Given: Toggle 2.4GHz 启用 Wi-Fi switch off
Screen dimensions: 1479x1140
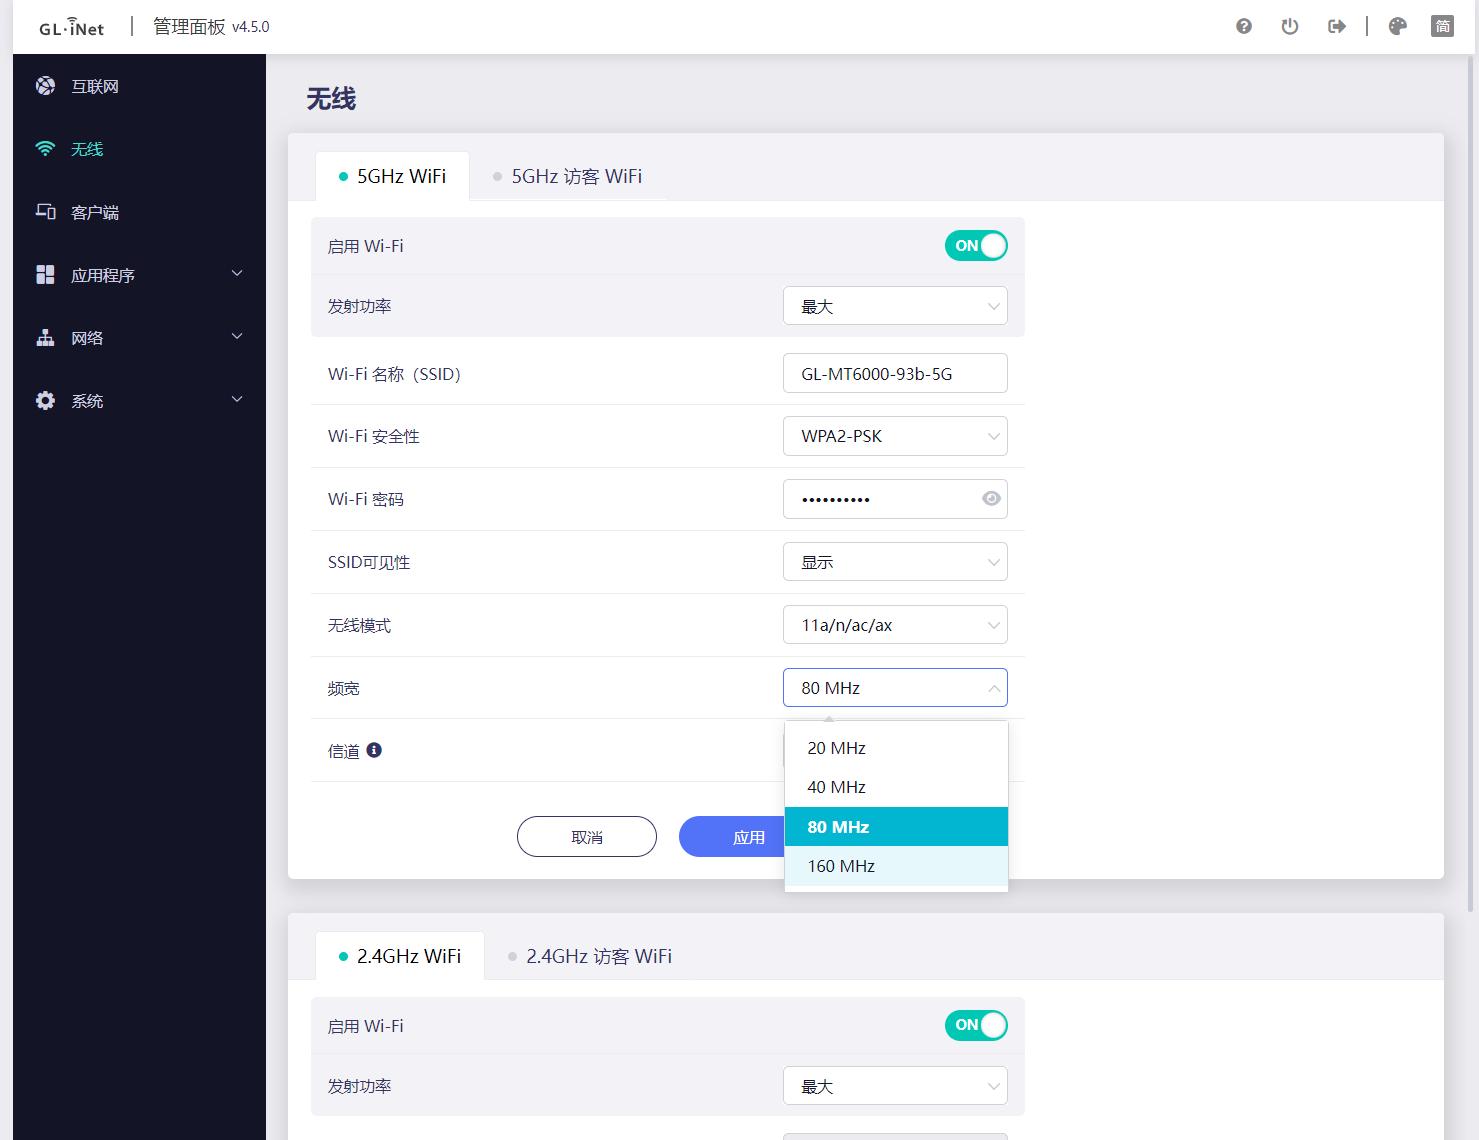Looking at the screenshot, I should tap(975, 1025).
